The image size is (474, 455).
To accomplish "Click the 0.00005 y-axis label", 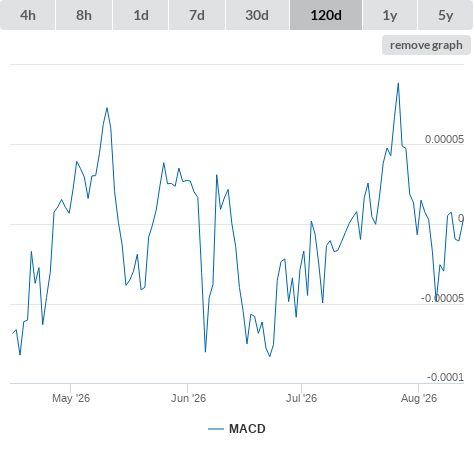I will pyautogui.click(x=444, y=139).
